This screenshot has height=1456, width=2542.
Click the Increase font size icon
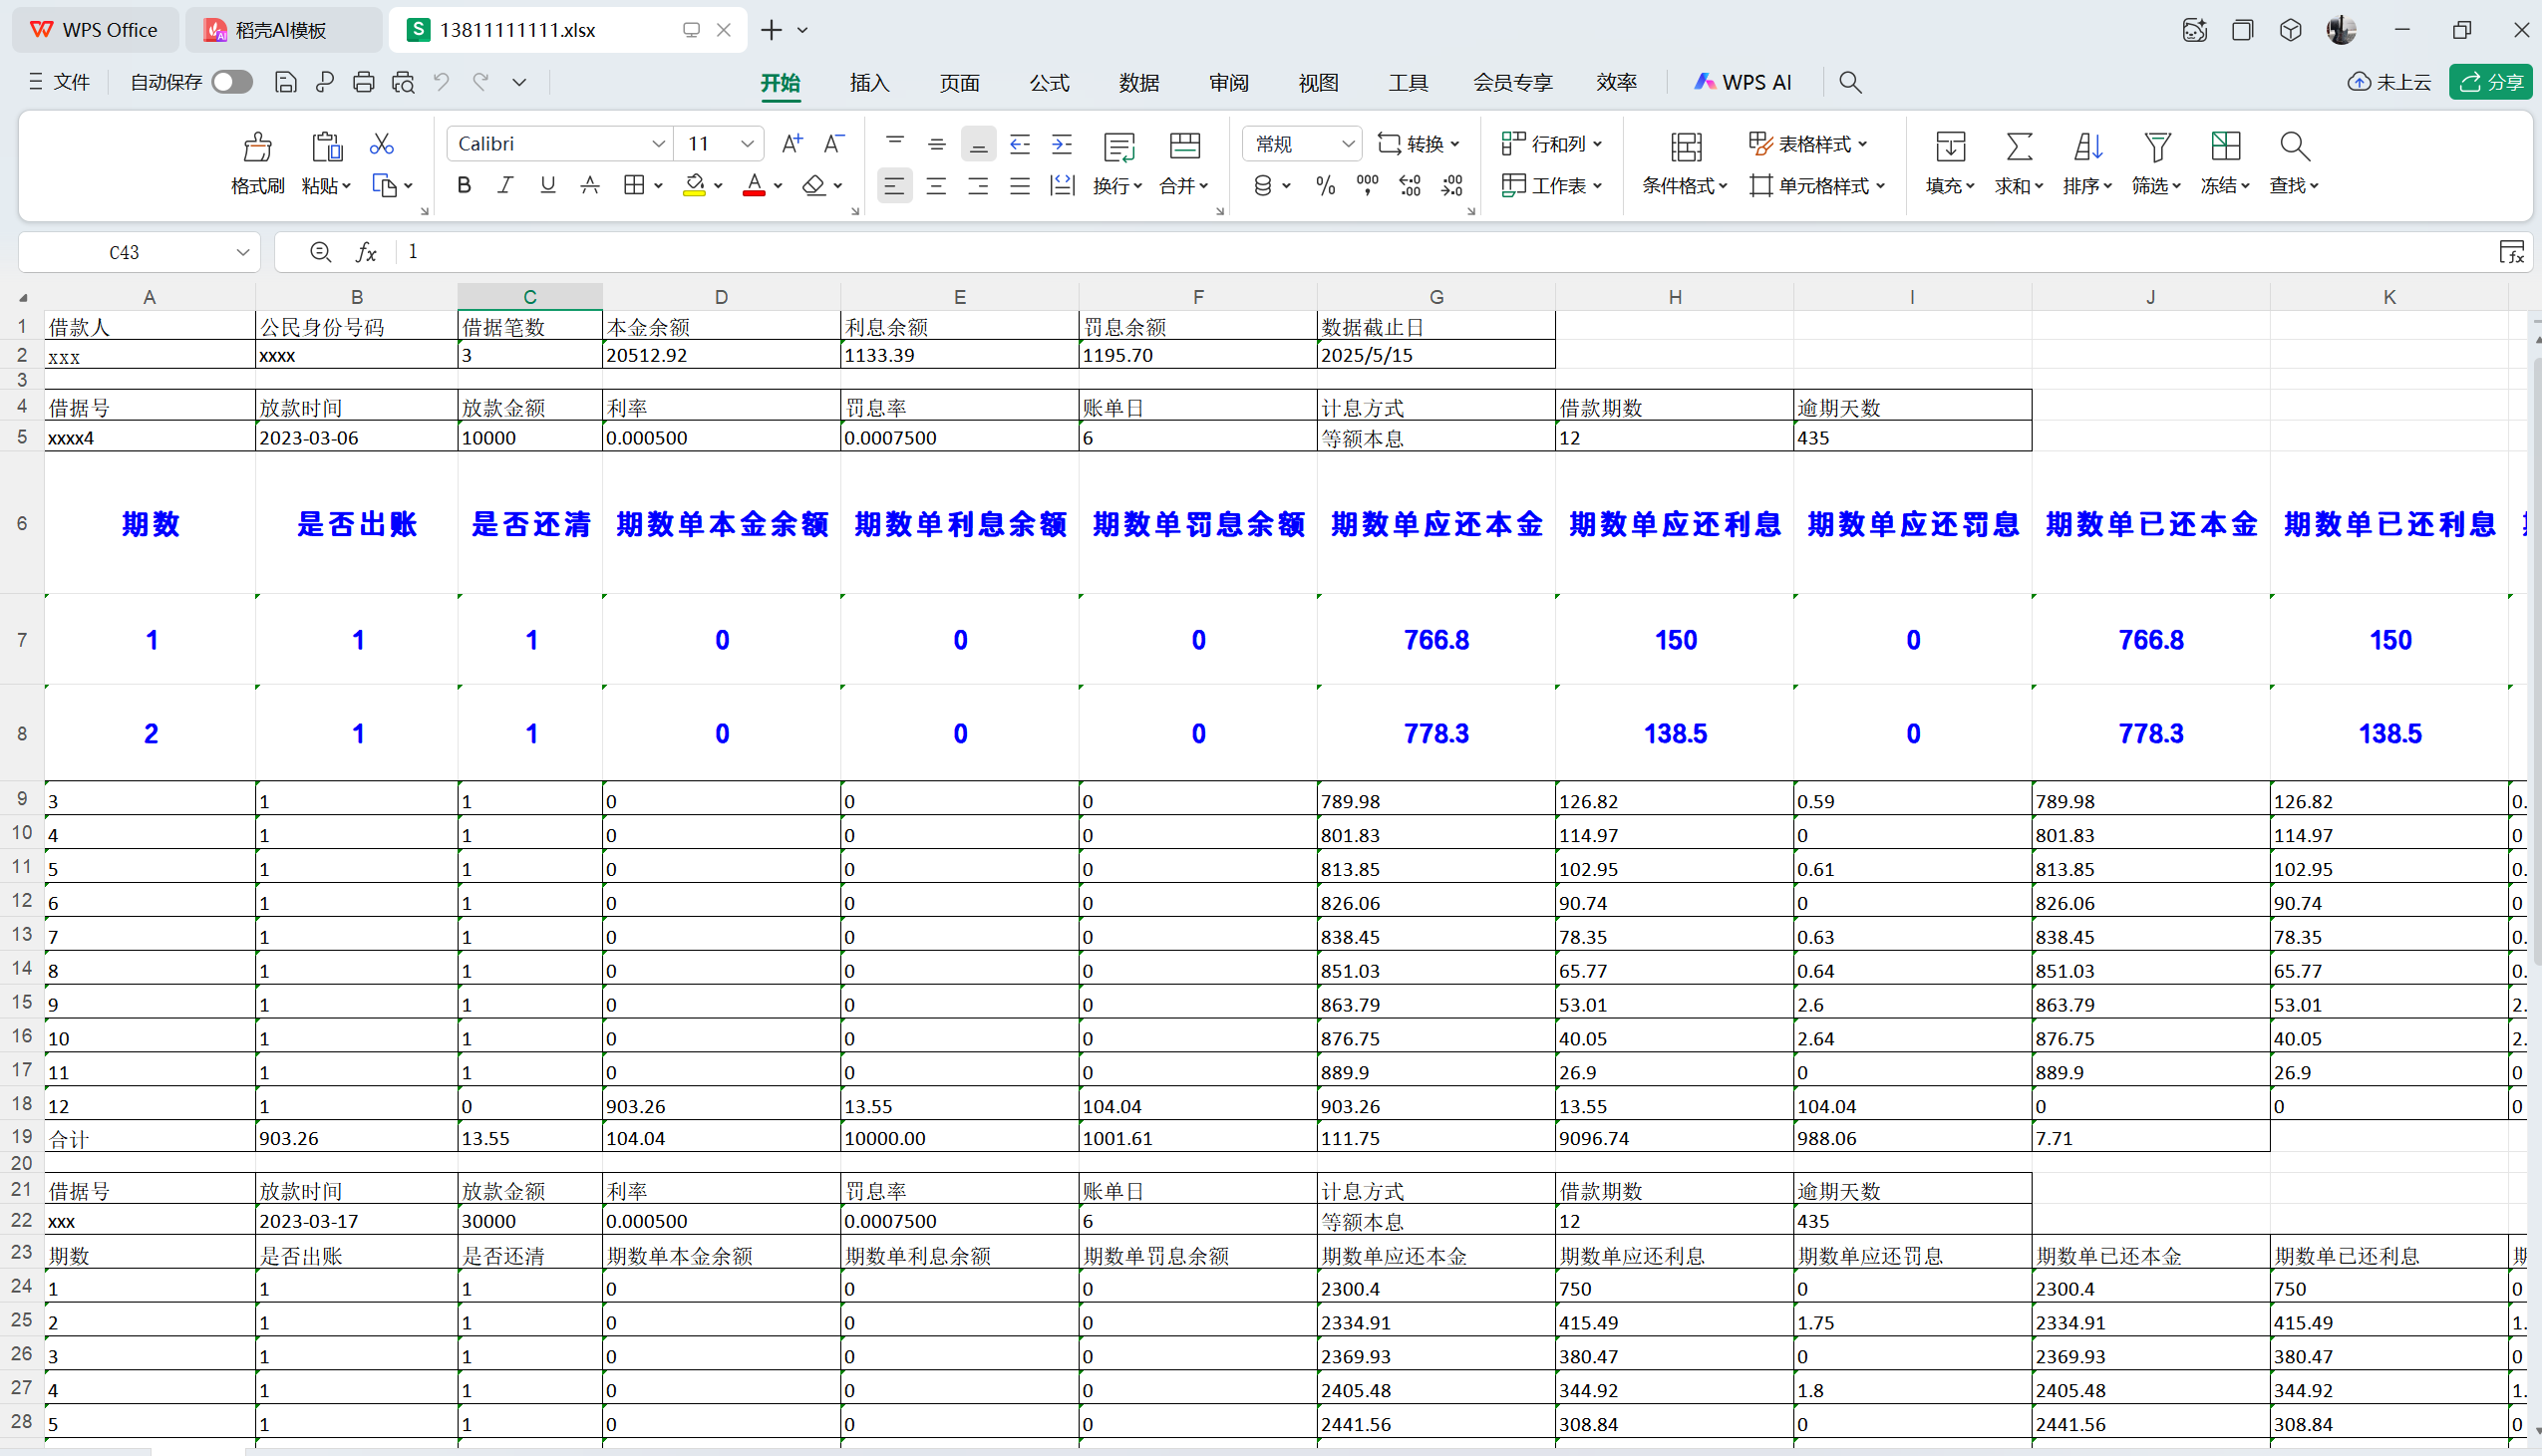[791, 144]
